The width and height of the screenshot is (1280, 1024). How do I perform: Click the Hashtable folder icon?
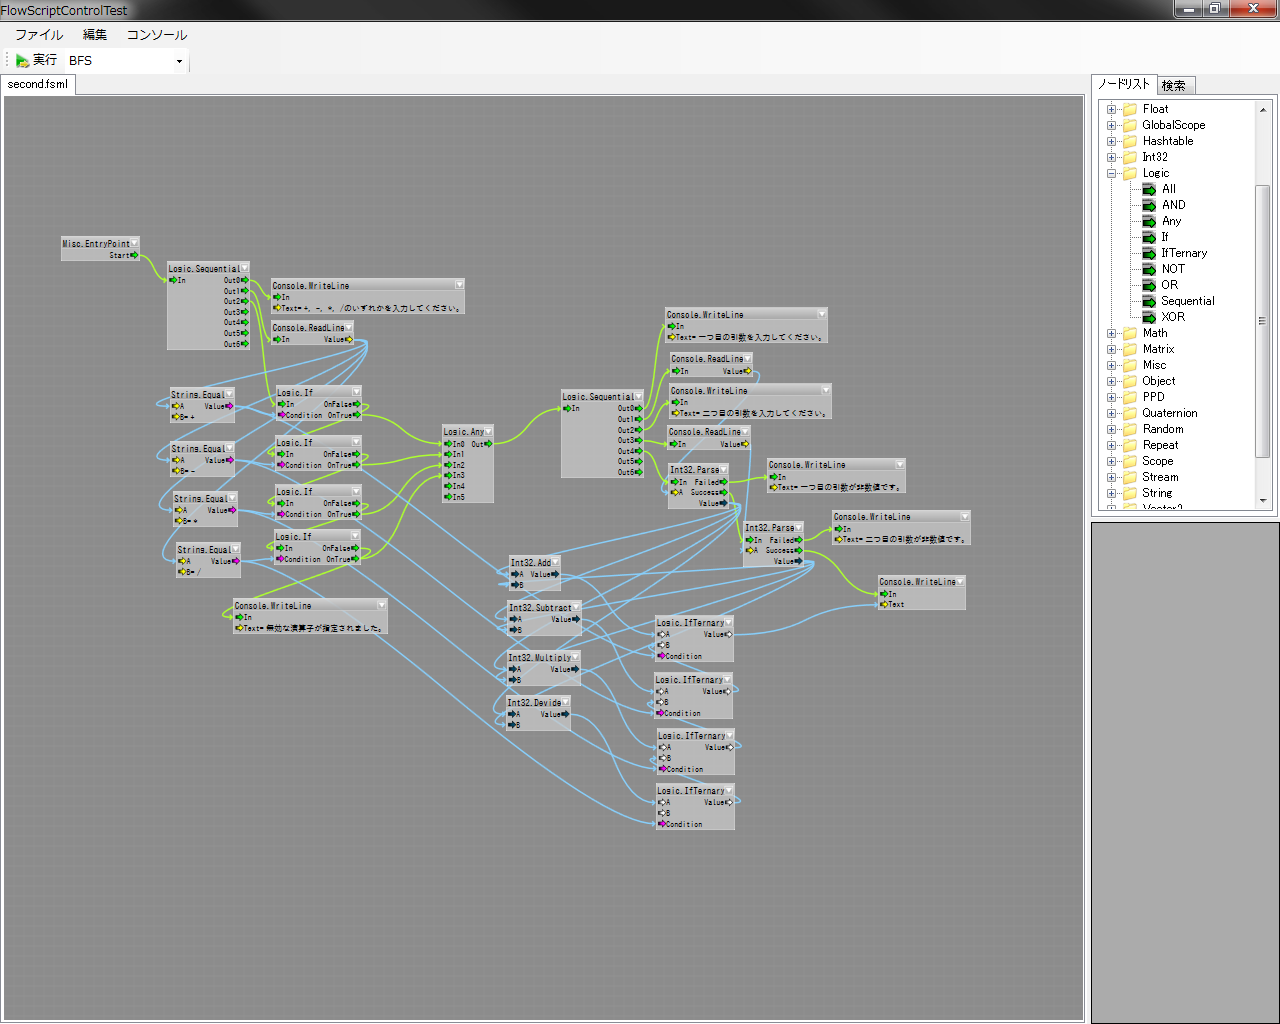coord(1130,141)
